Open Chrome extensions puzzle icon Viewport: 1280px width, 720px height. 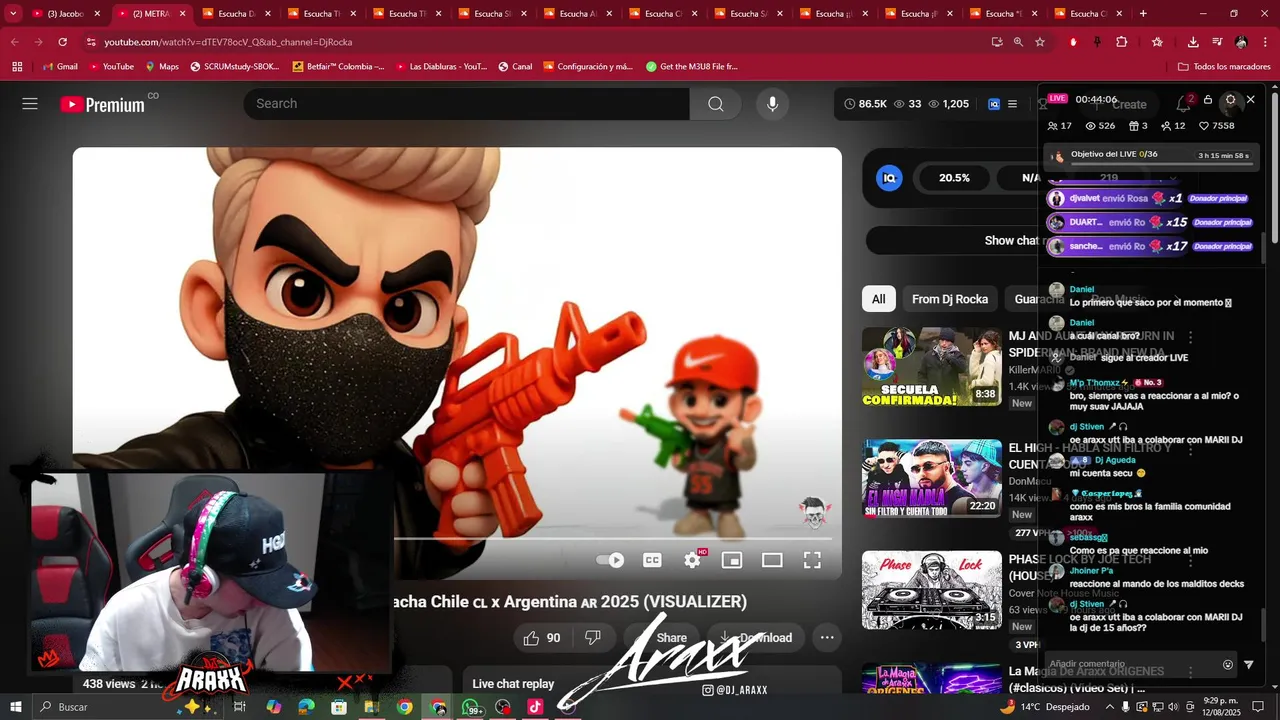tap(1121, 42)
